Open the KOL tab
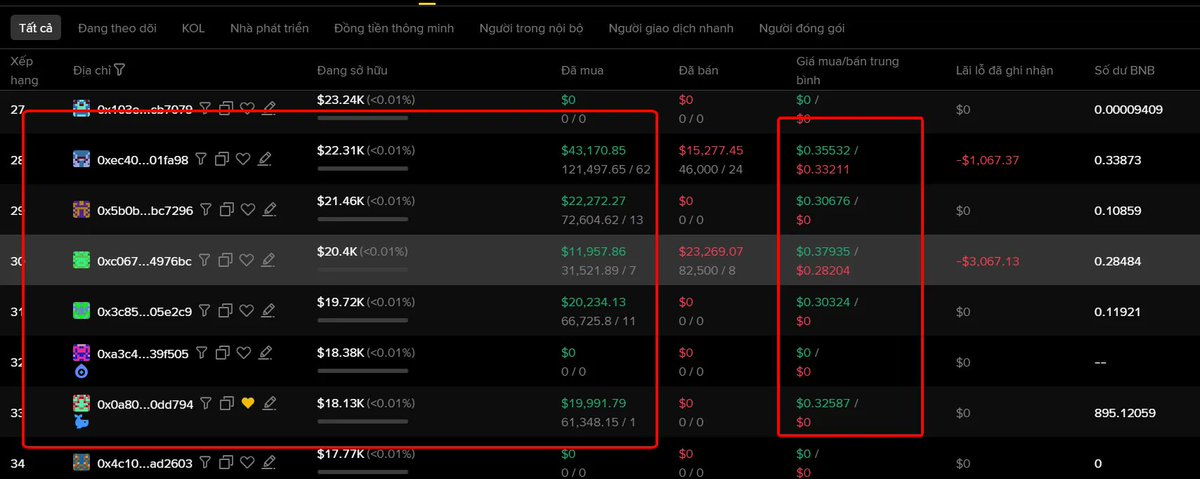The width and height of the screenshot is (1200, 479). [193, 28]
